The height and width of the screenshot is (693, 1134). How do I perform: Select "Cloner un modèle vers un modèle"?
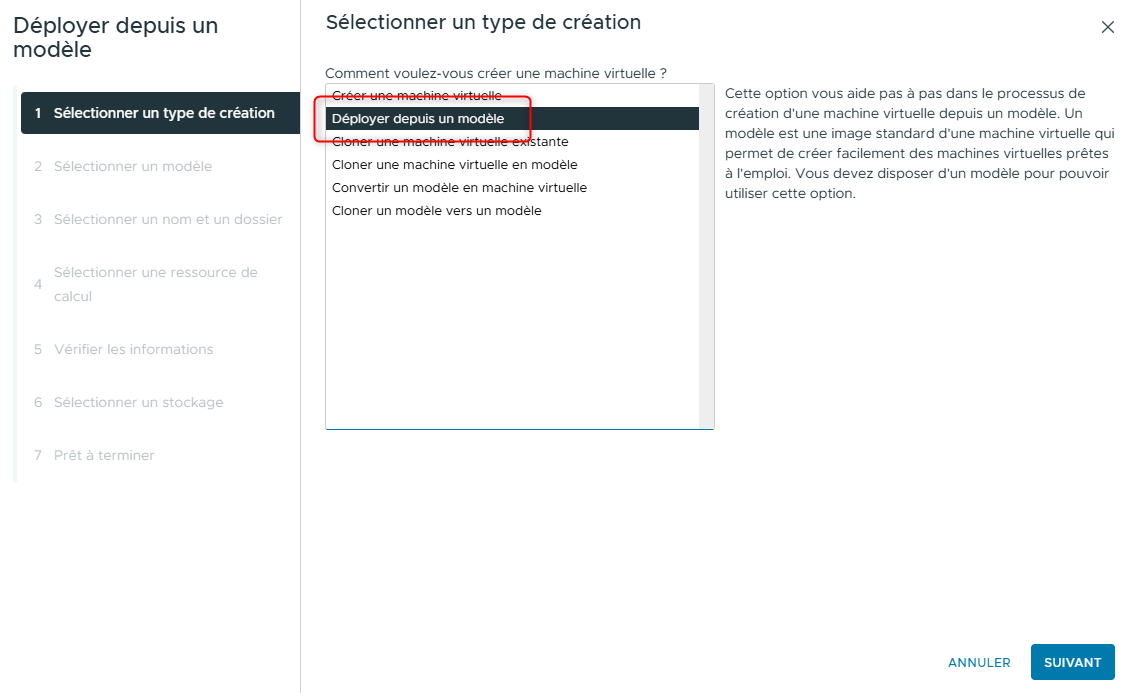[435, 210]
